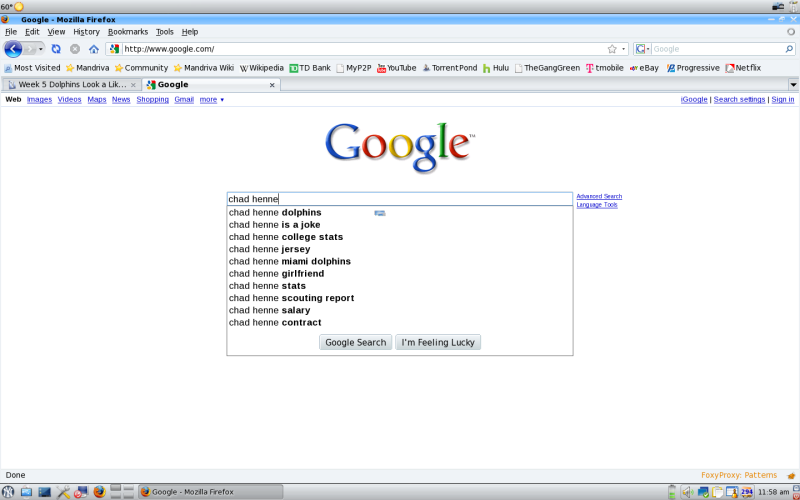Select suggestion 'chad henne girlfriend'
This screenshot has width=800, height=500.
click(x=399, y=274)
